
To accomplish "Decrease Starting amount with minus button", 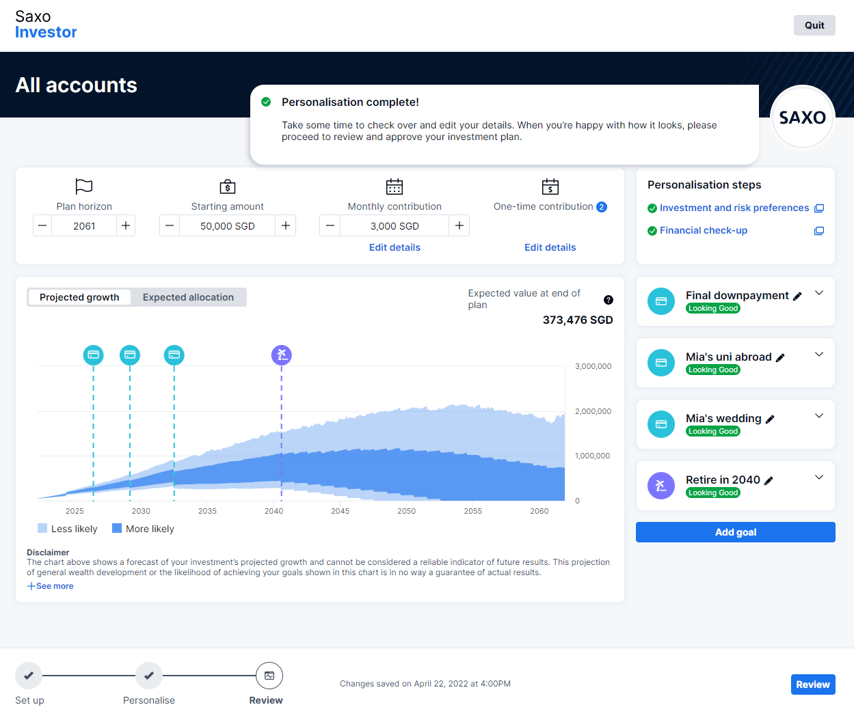I will (169, 226).
